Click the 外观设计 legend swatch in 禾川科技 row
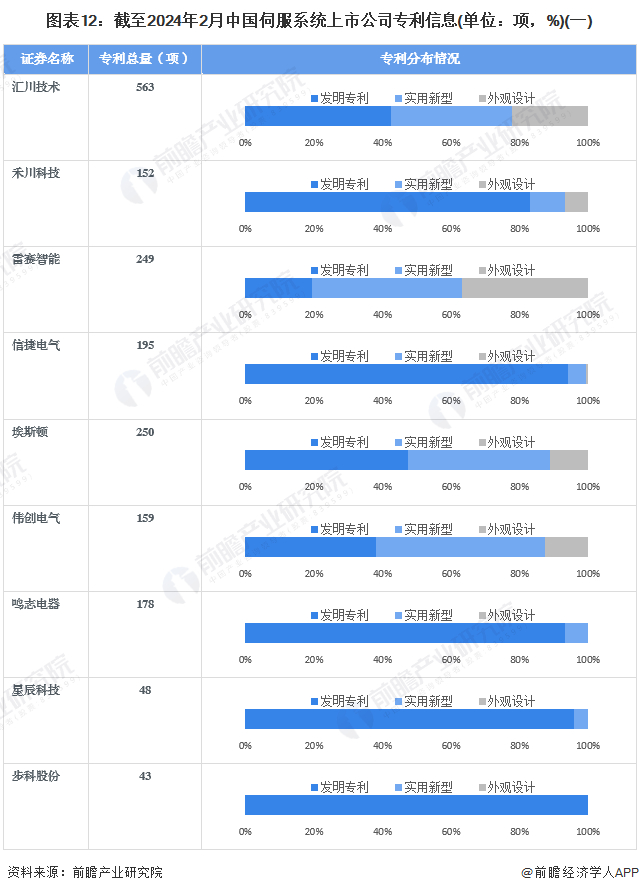 [483, 185]
